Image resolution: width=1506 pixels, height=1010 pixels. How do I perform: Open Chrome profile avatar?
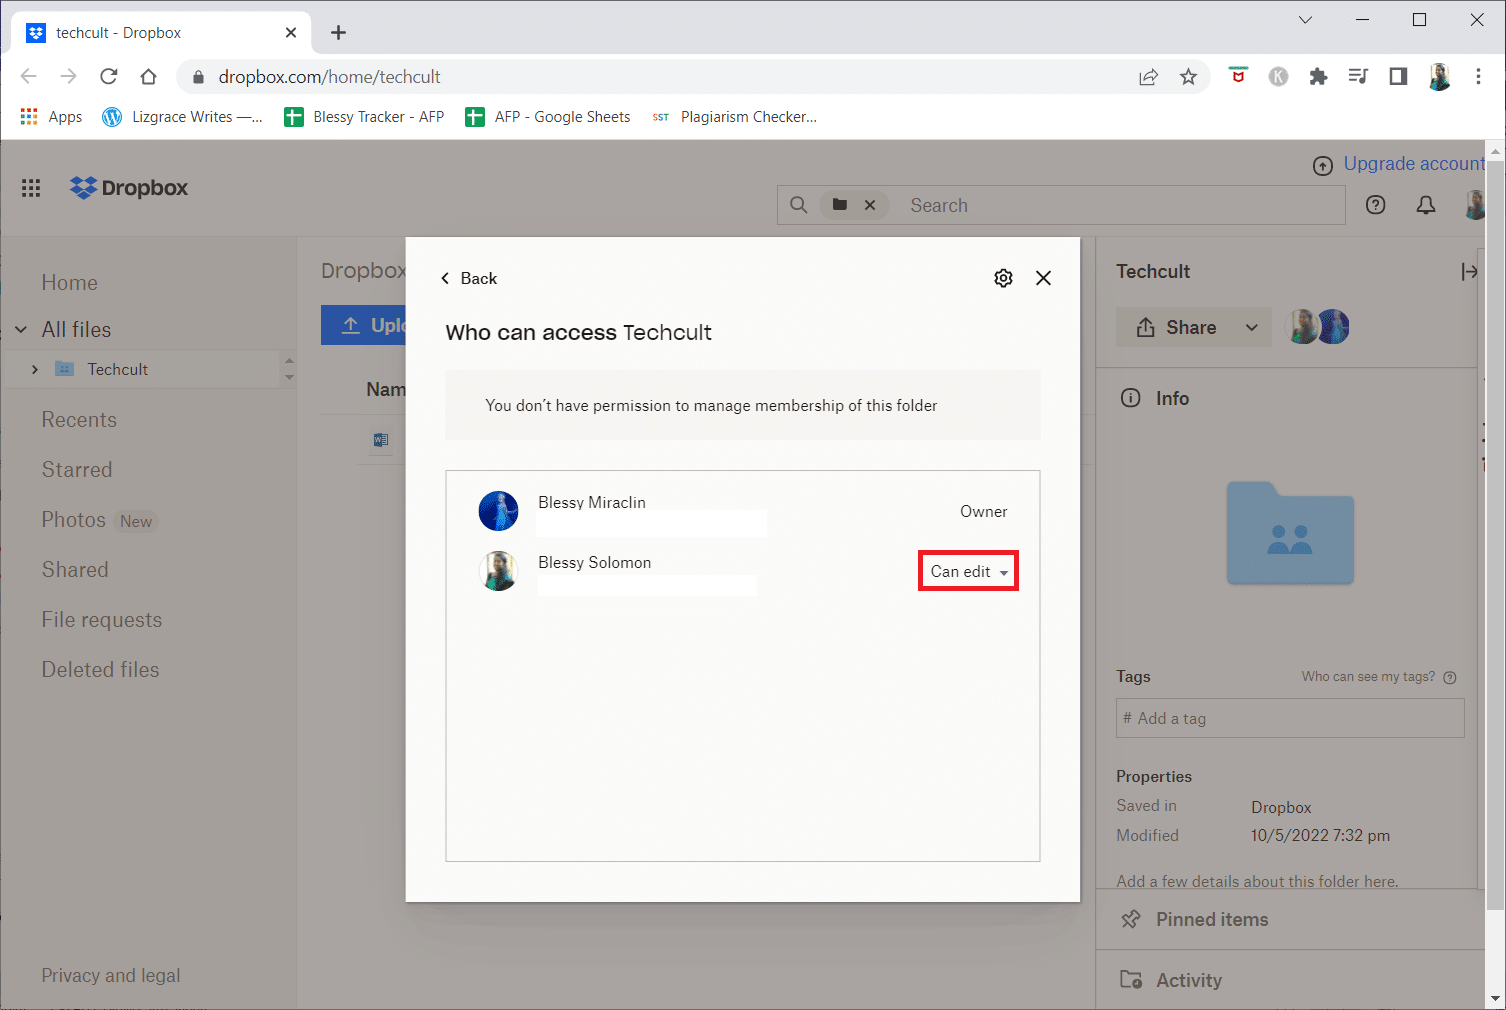[x=1439, y=77]
